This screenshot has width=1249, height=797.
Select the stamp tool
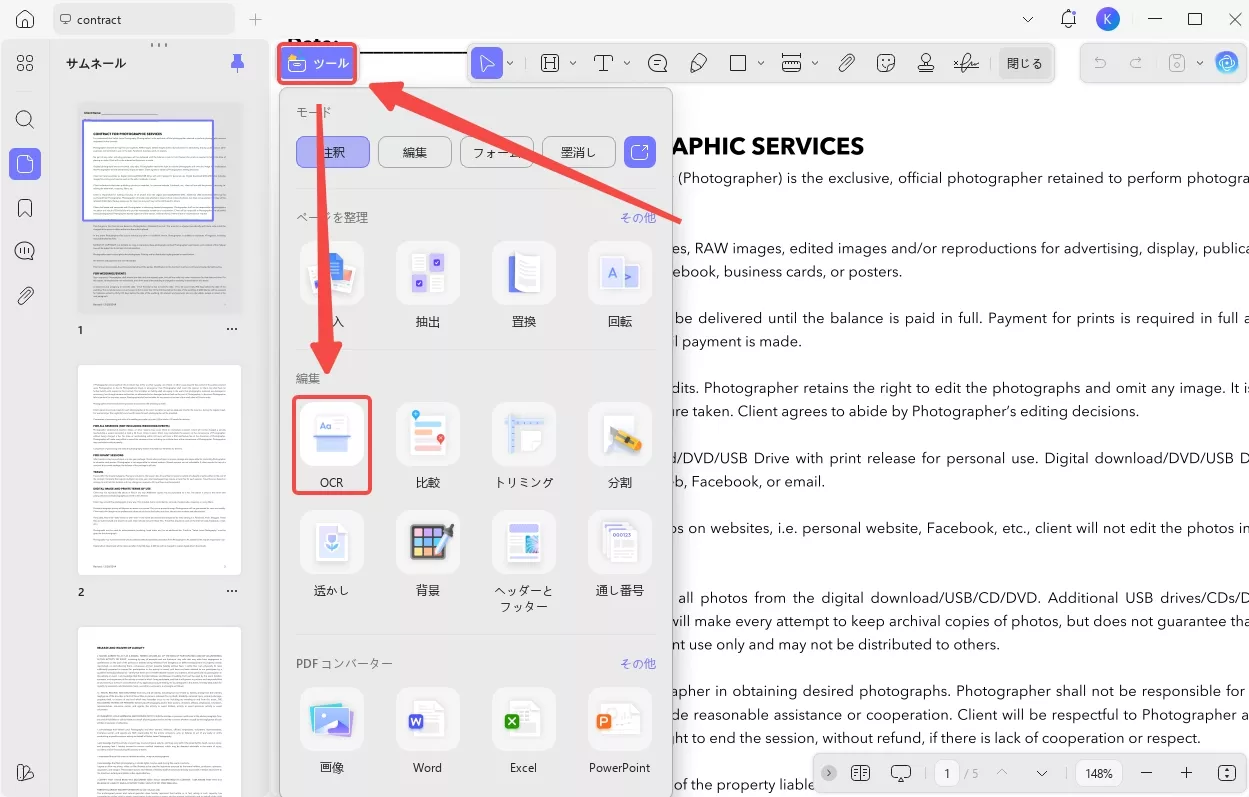(926, 63)
